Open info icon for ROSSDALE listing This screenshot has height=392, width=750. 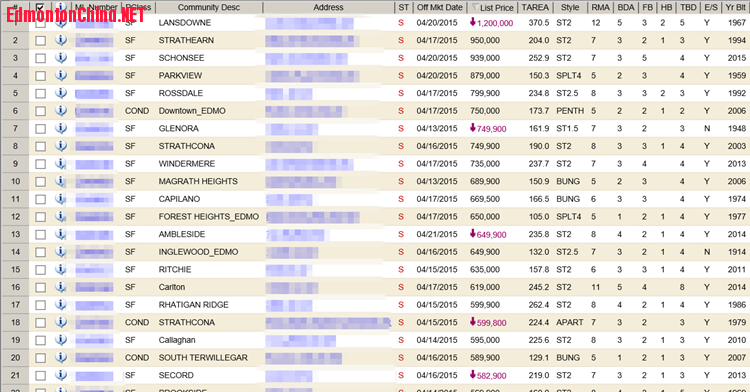pos(61,93)
